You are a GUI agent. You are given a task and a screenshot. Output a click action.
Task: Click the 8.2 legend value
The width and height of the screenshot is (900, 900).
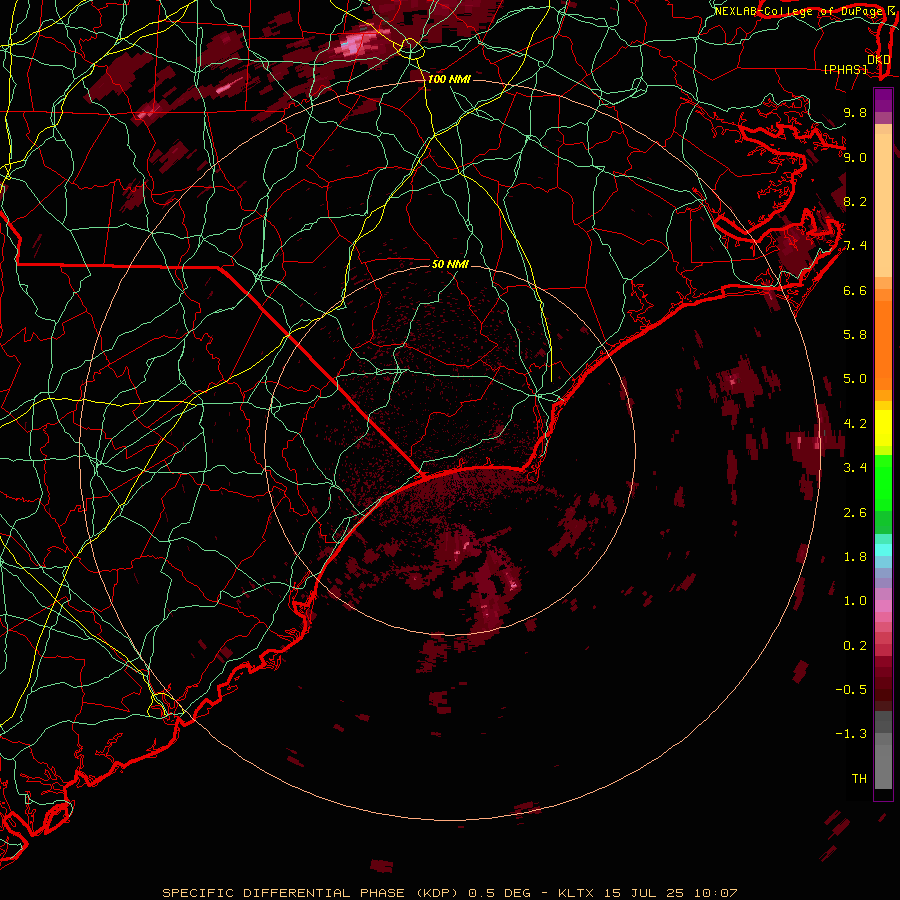point(855,201)
